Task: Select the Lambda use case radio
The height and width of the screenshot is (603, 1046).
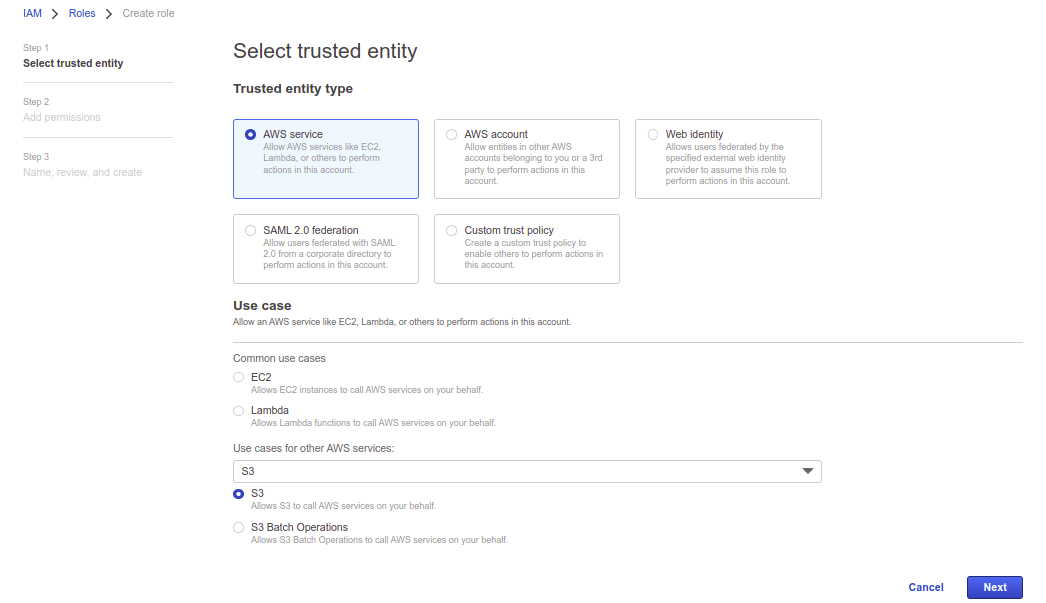Action: [x=238, y=411]
